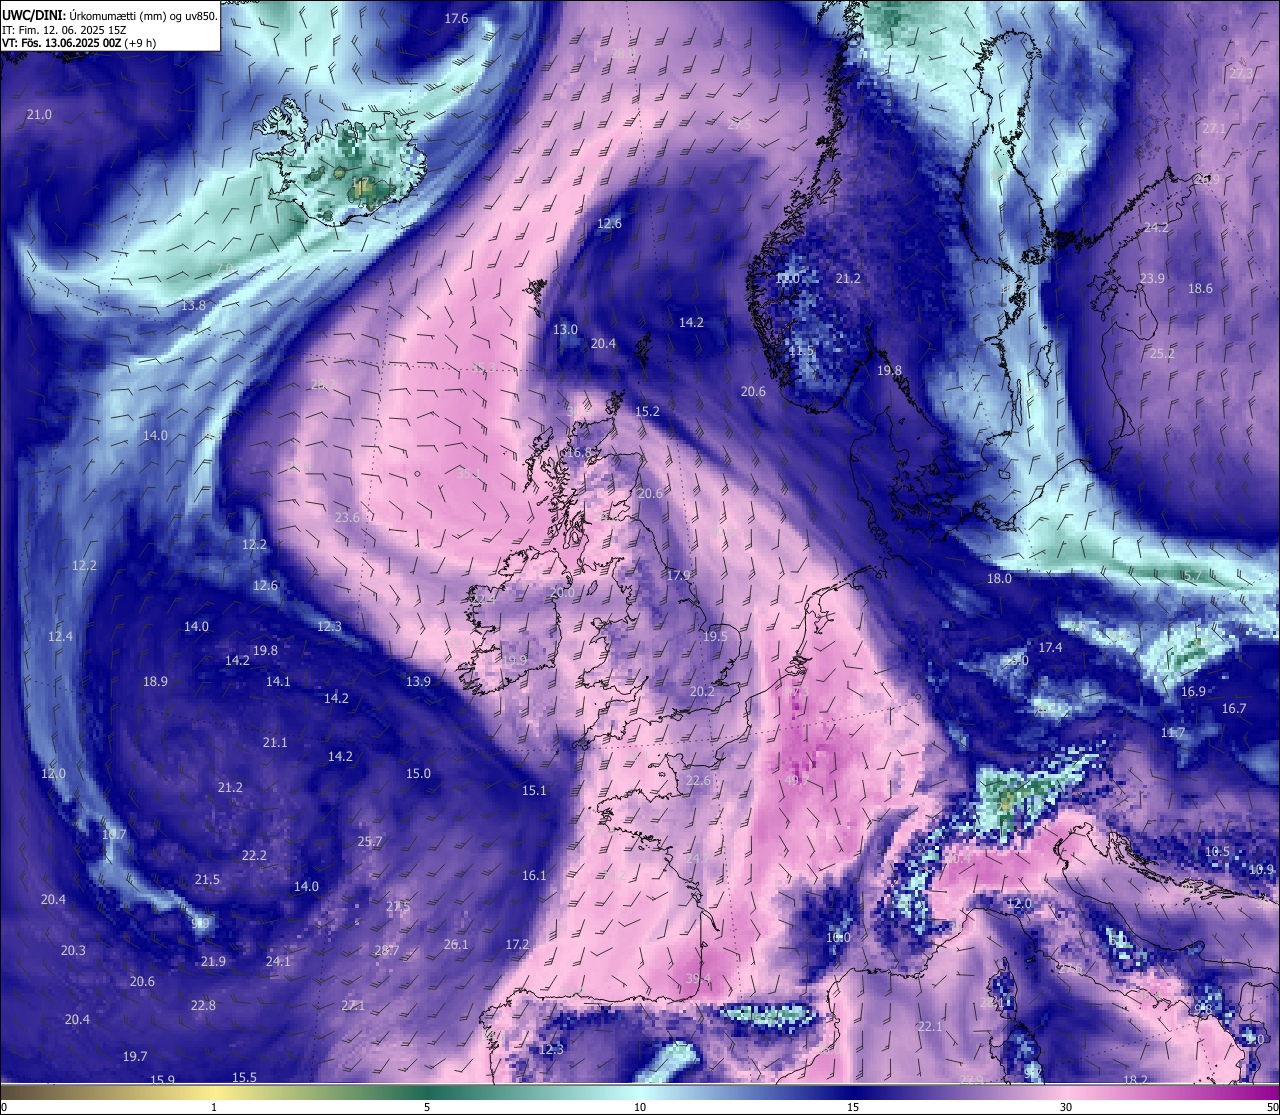Click the '(+9 h)' forecast offset text
The width and height of the screenshot is (1280, 1115).
pyautogui.click(x=141, y=43)
